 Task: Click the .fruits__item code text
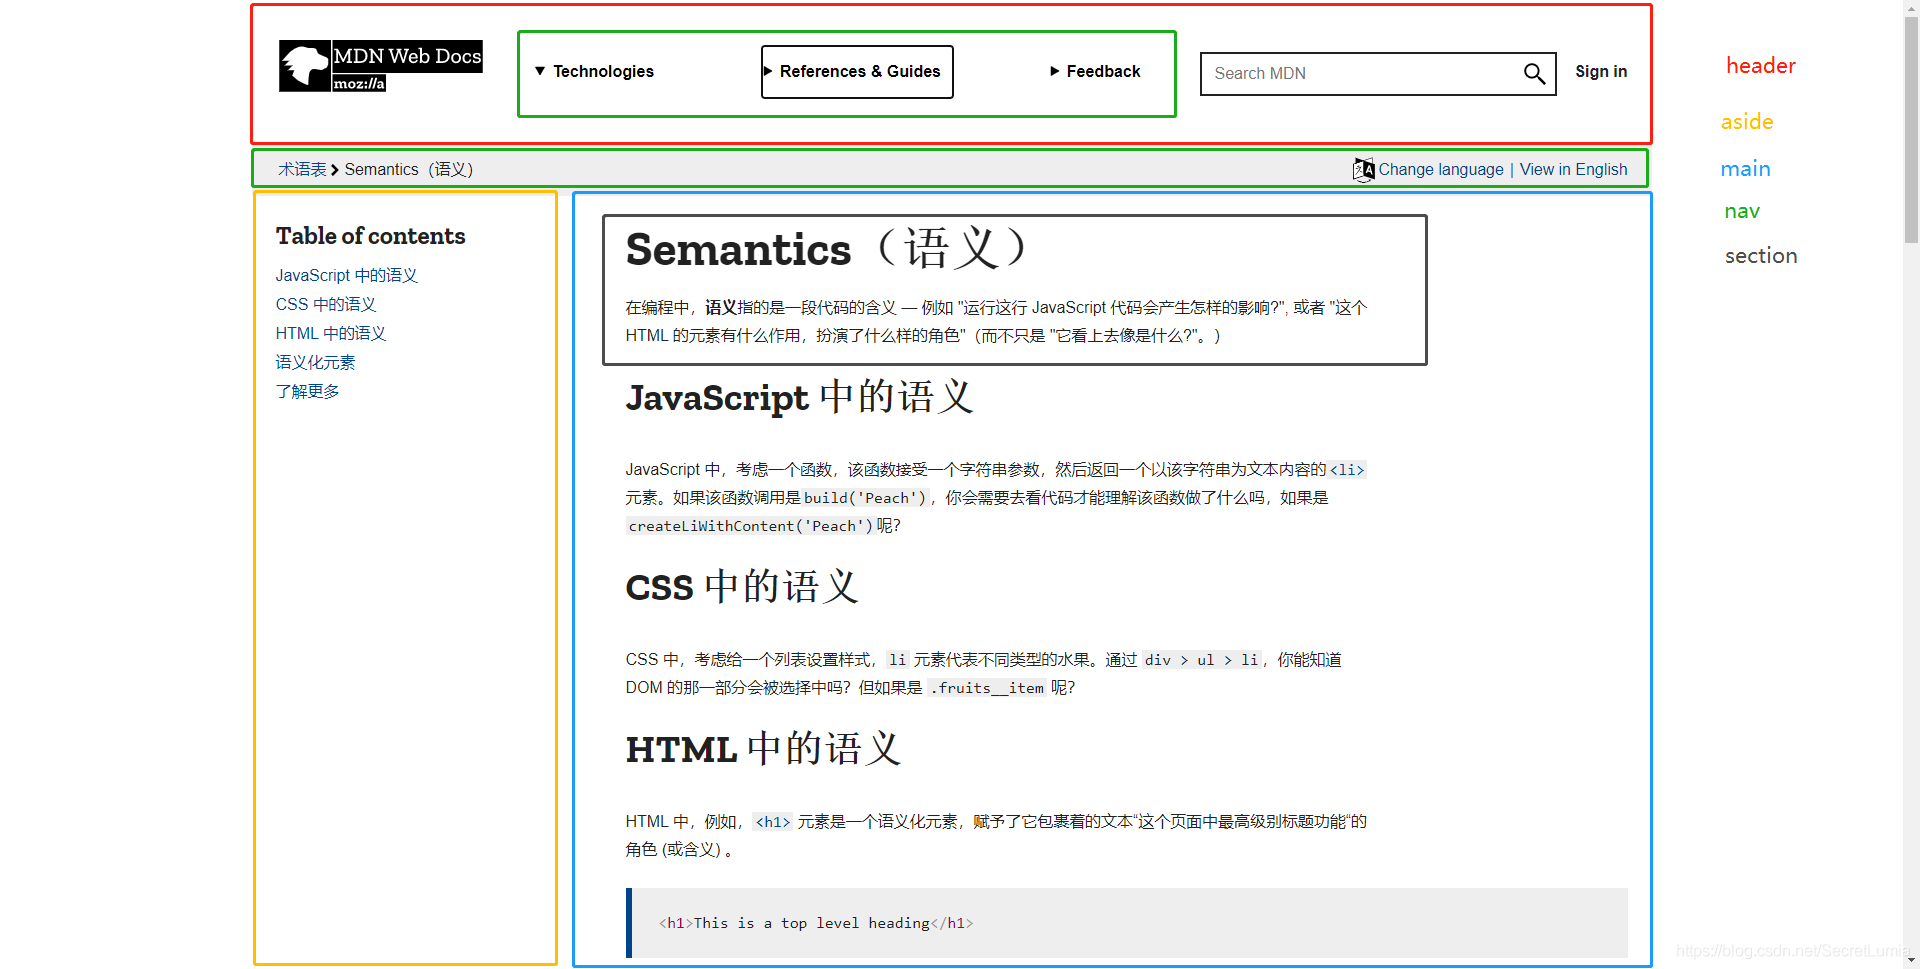pos(987,687)
